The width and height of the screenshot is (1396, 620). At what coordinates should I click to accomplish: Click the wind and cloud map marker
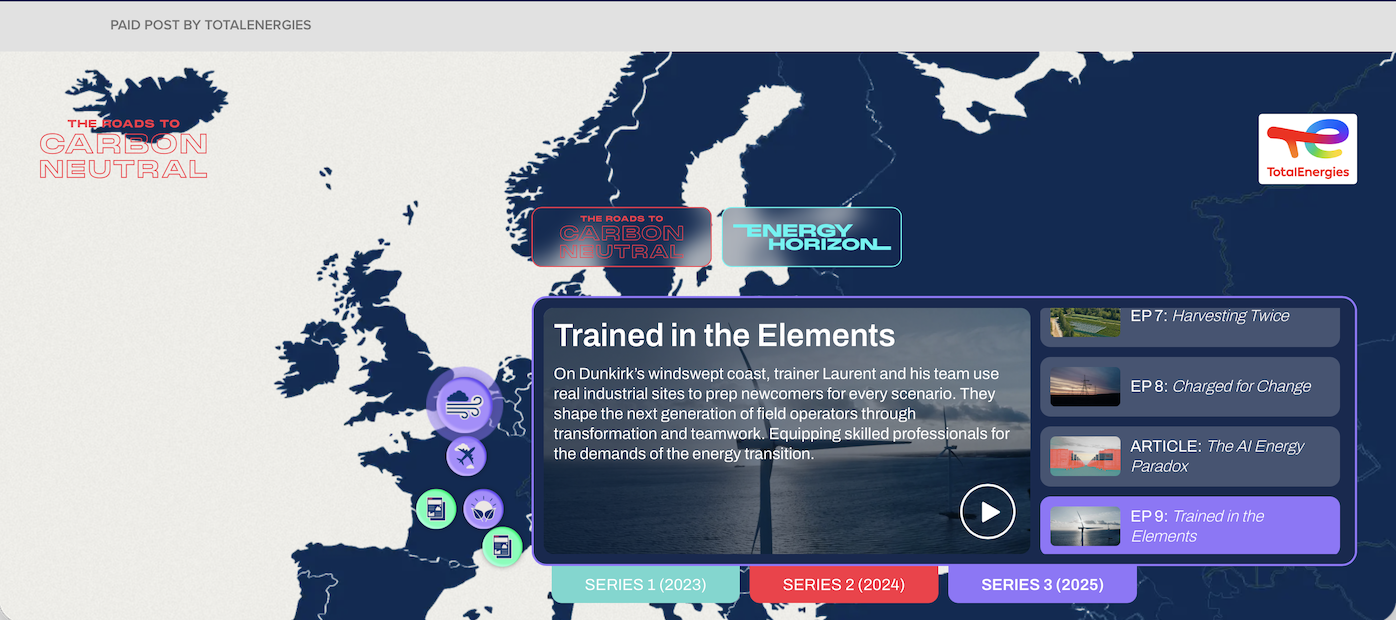pyautogui.click(x=464, y=405)
